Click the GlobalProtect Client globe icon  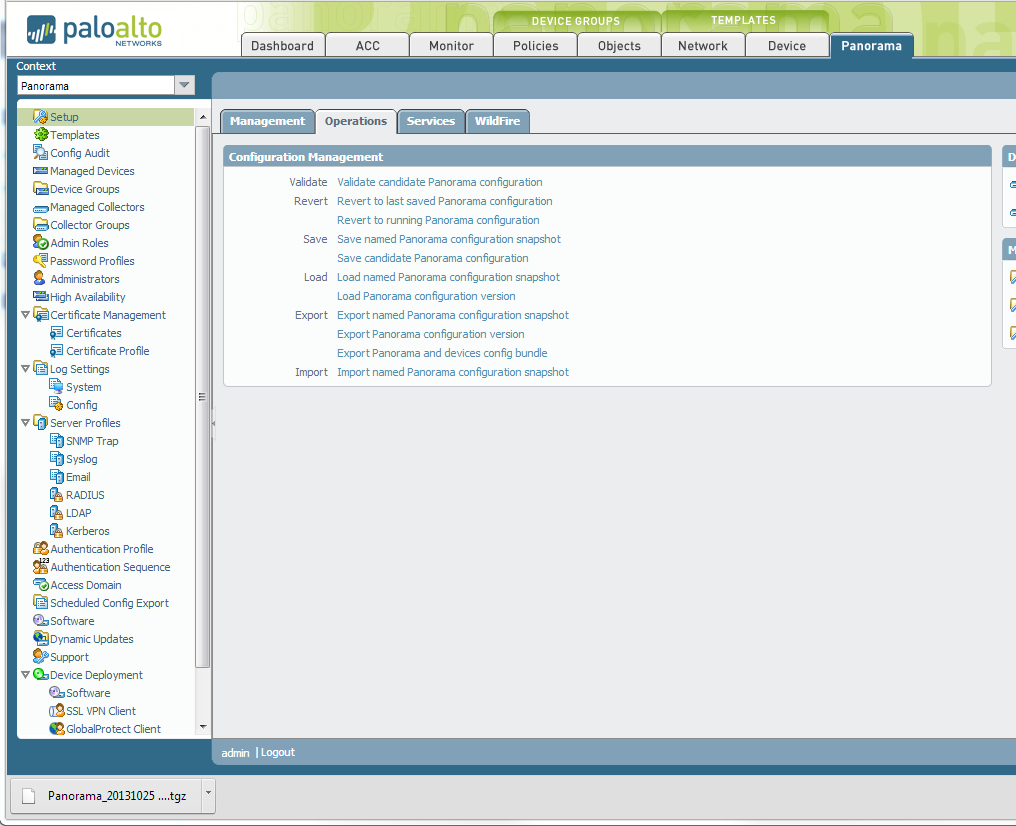[57, 728]
